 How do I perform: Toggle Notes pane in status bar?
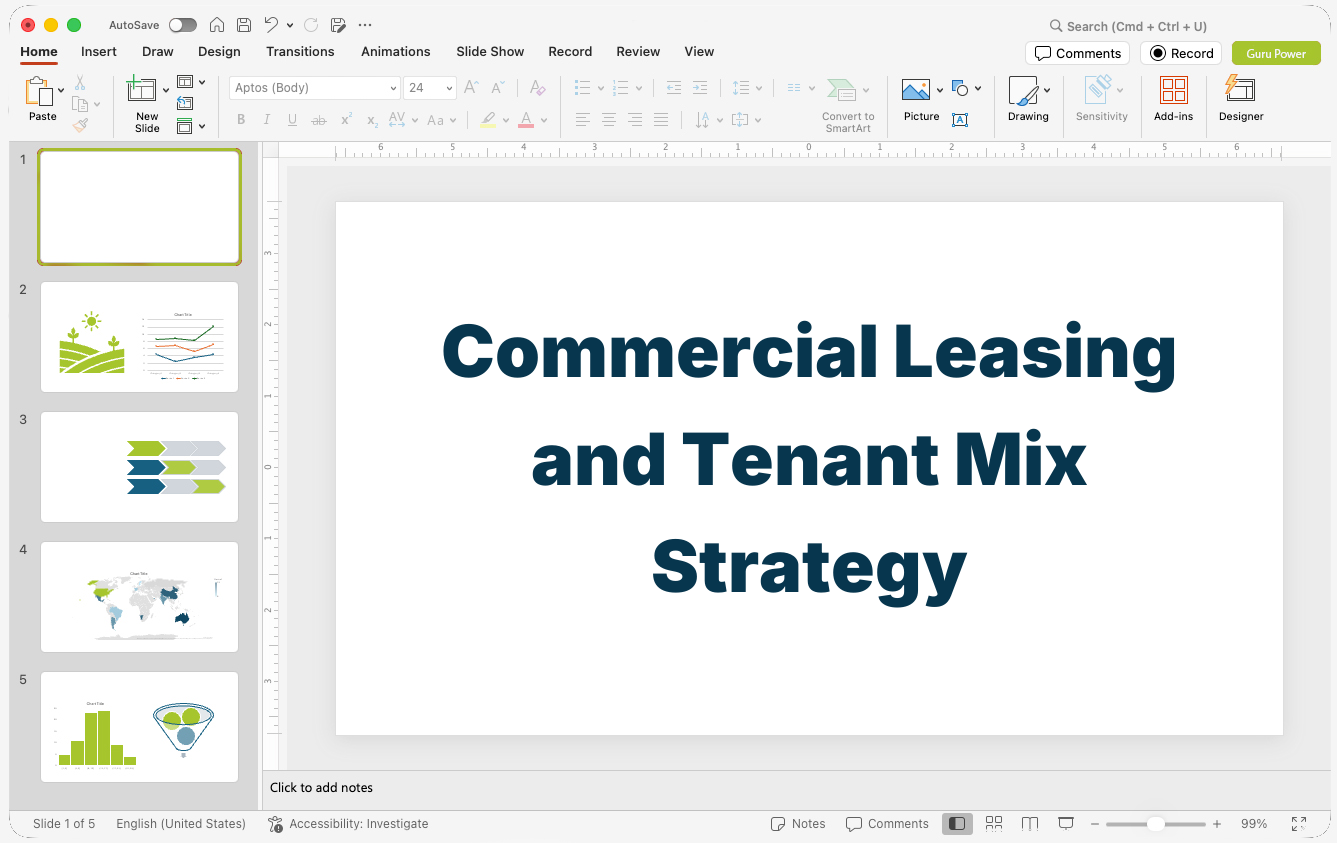coord(798,824)
